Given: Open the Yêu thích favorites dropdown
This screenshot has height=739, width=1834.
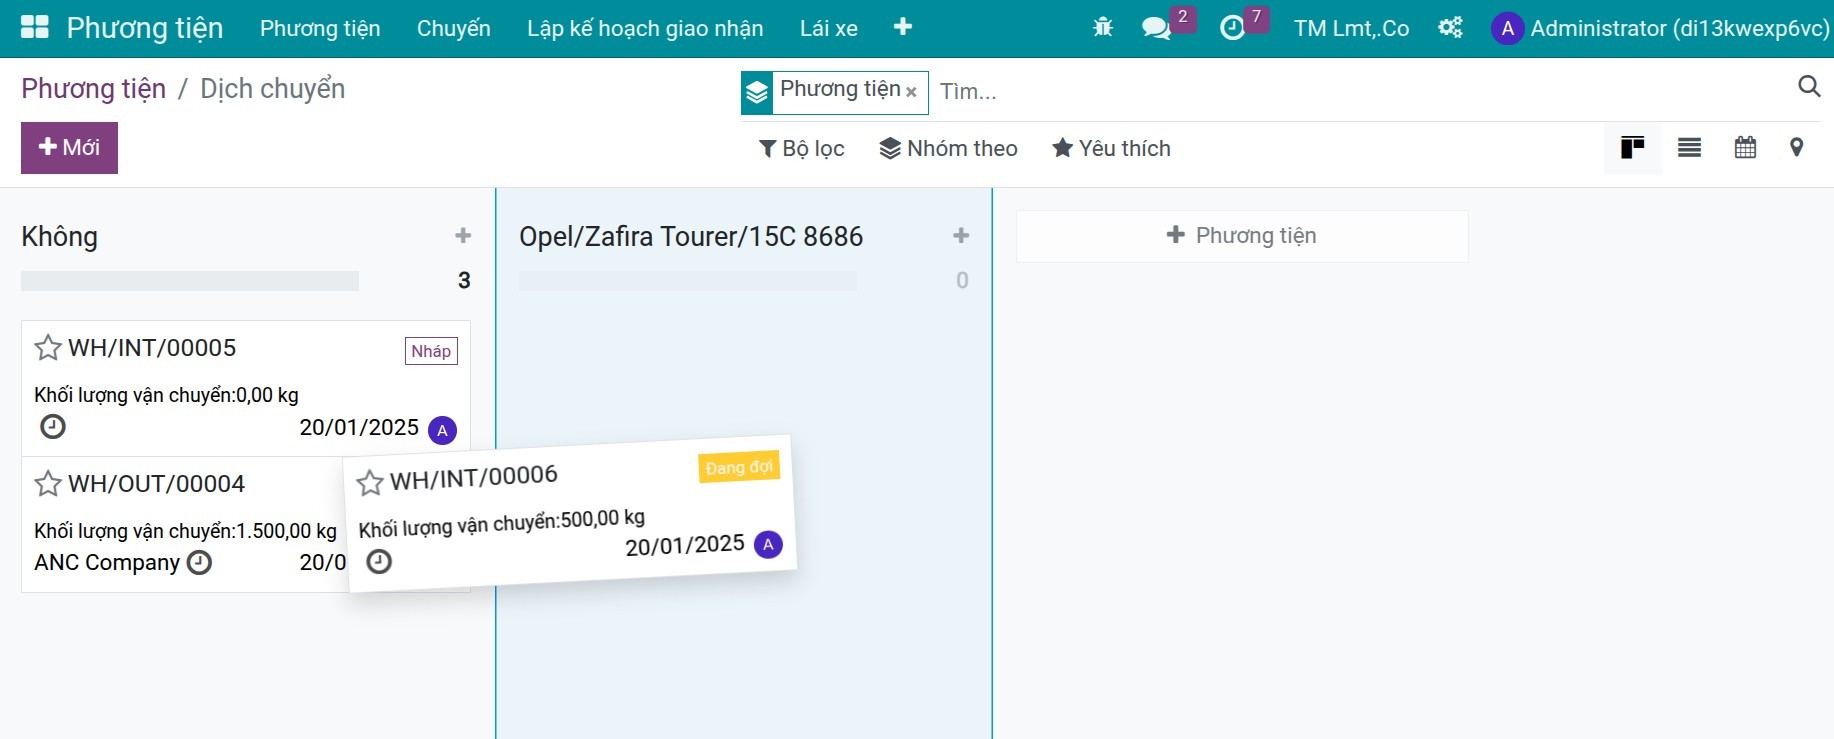Looking at the screenshot, I should click(1111, 149).
